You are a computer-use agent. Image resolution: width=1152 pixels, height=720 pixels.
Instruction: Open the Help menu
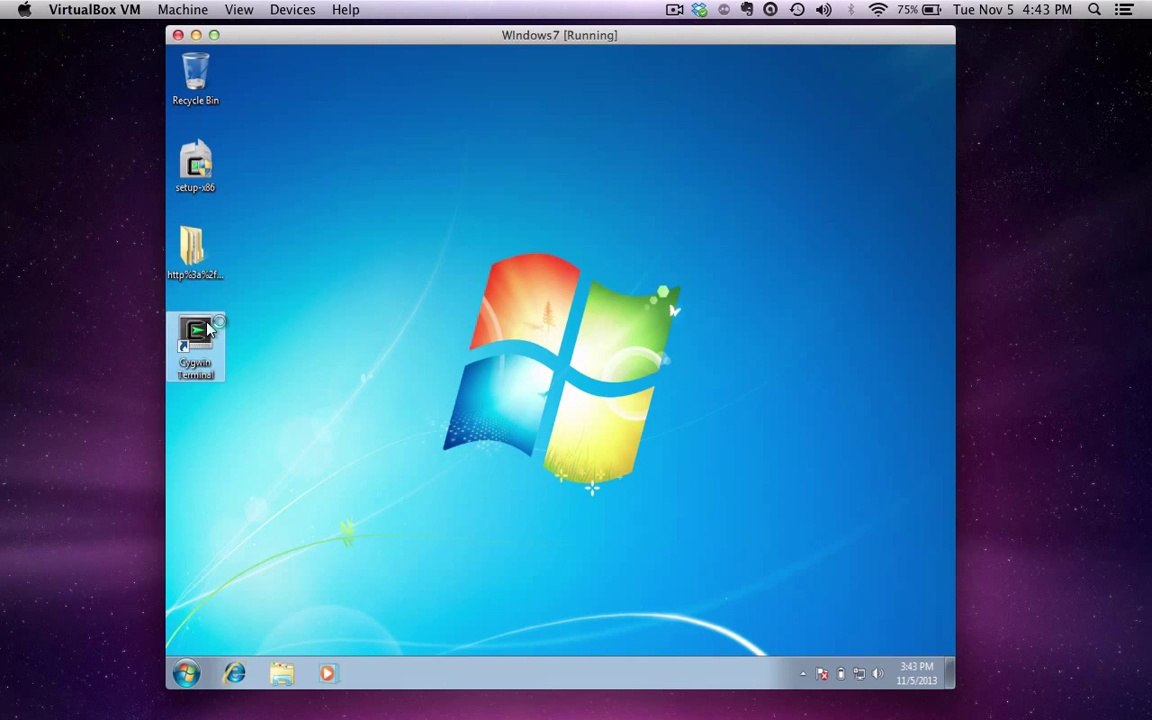[x=345, y=10]
